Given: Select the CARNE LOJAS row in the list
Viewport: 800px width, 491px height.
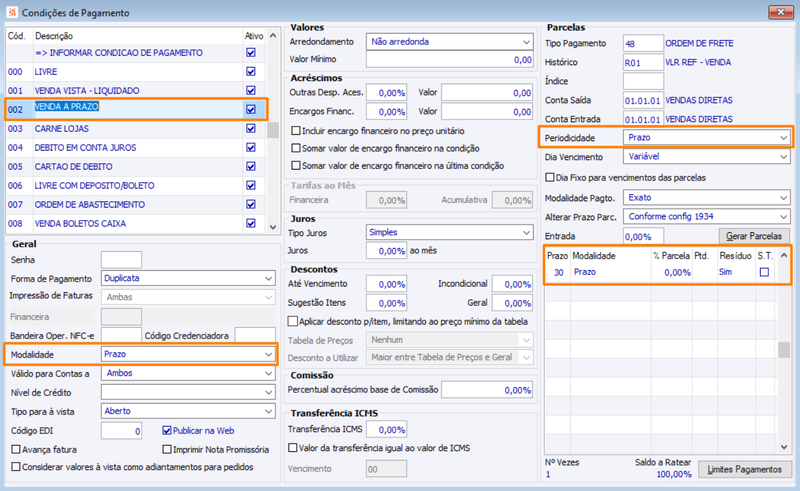Looking at the screenshot, I should coord(136,129).
